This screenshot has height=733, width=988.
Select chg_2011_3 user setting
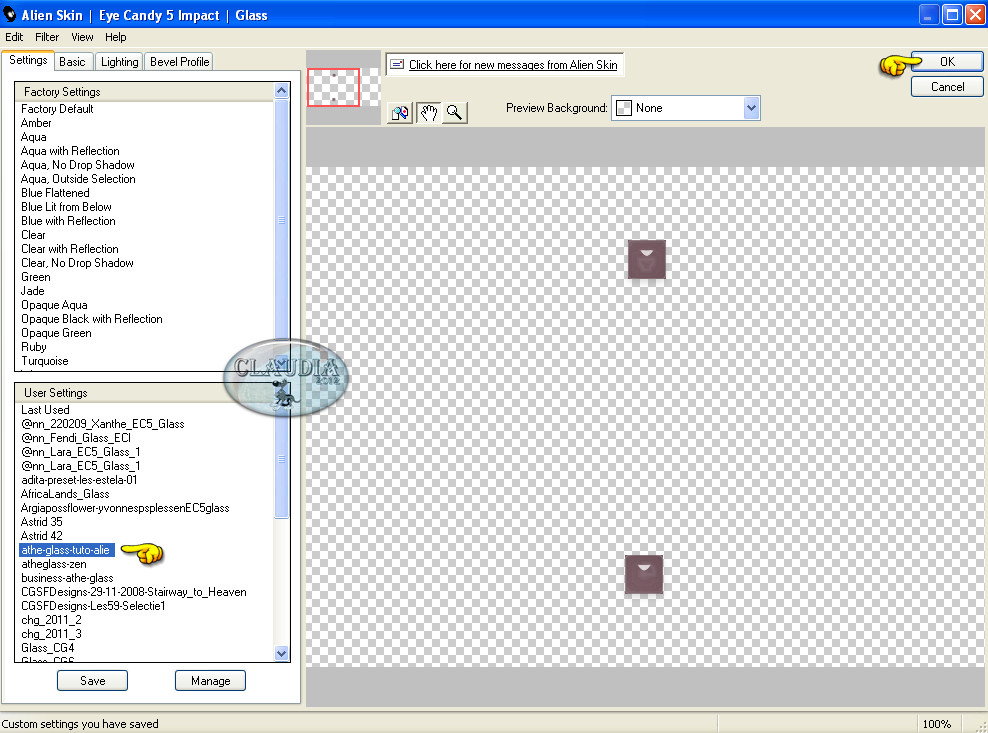pyautogui.click(x=51, y=634)
